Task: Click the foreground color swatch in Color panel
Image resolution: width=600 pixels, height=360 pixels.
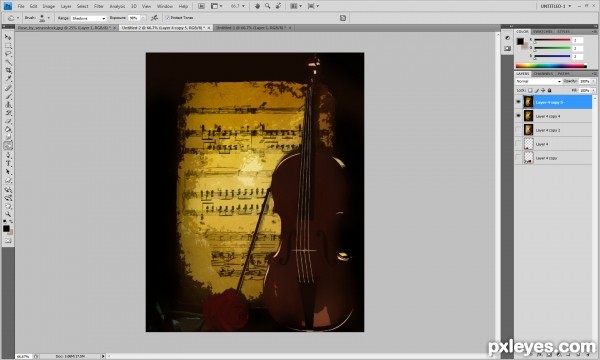Action: click(520, 41)
